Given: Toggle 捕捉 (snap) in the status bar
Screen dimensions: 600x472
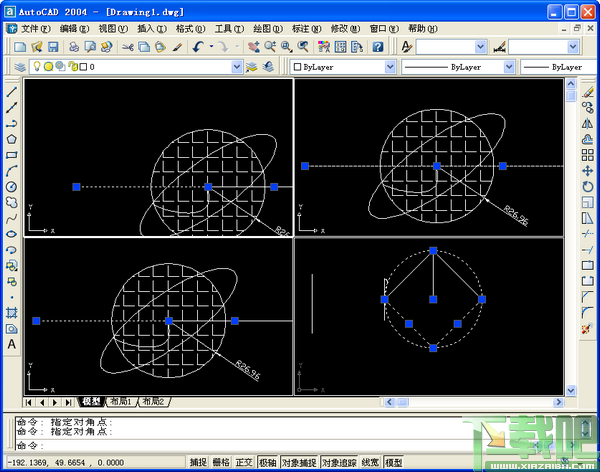Looking at the screenshot, I should 198,462.
